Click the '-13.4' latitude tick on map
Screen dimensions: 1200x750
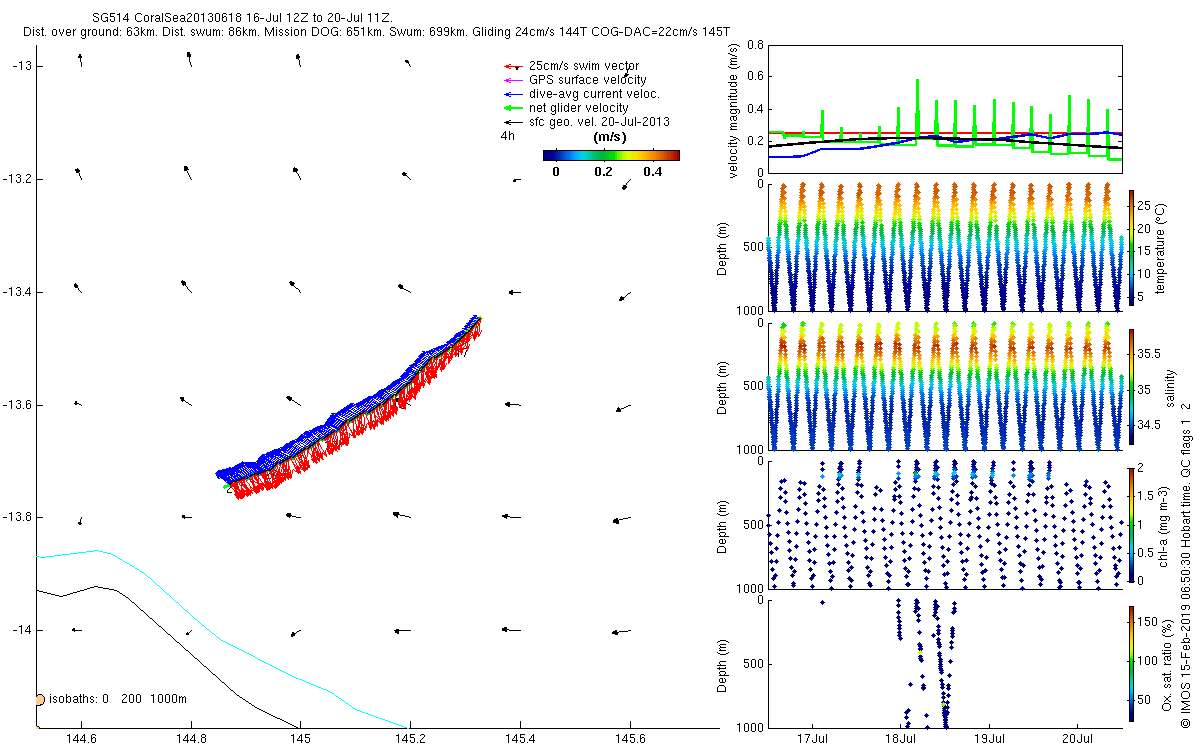(x=18, y=292)
